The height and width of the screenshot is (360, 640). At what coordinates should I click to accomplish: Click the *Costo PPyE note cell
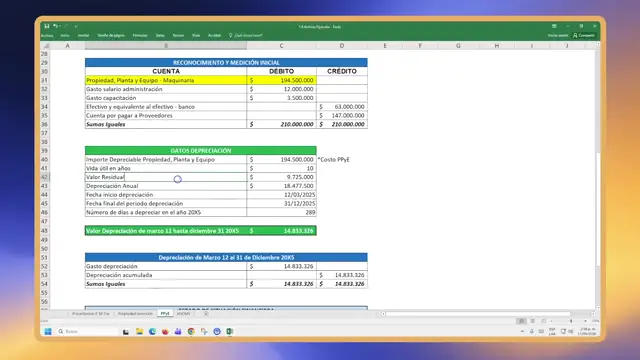click(334, 160)
